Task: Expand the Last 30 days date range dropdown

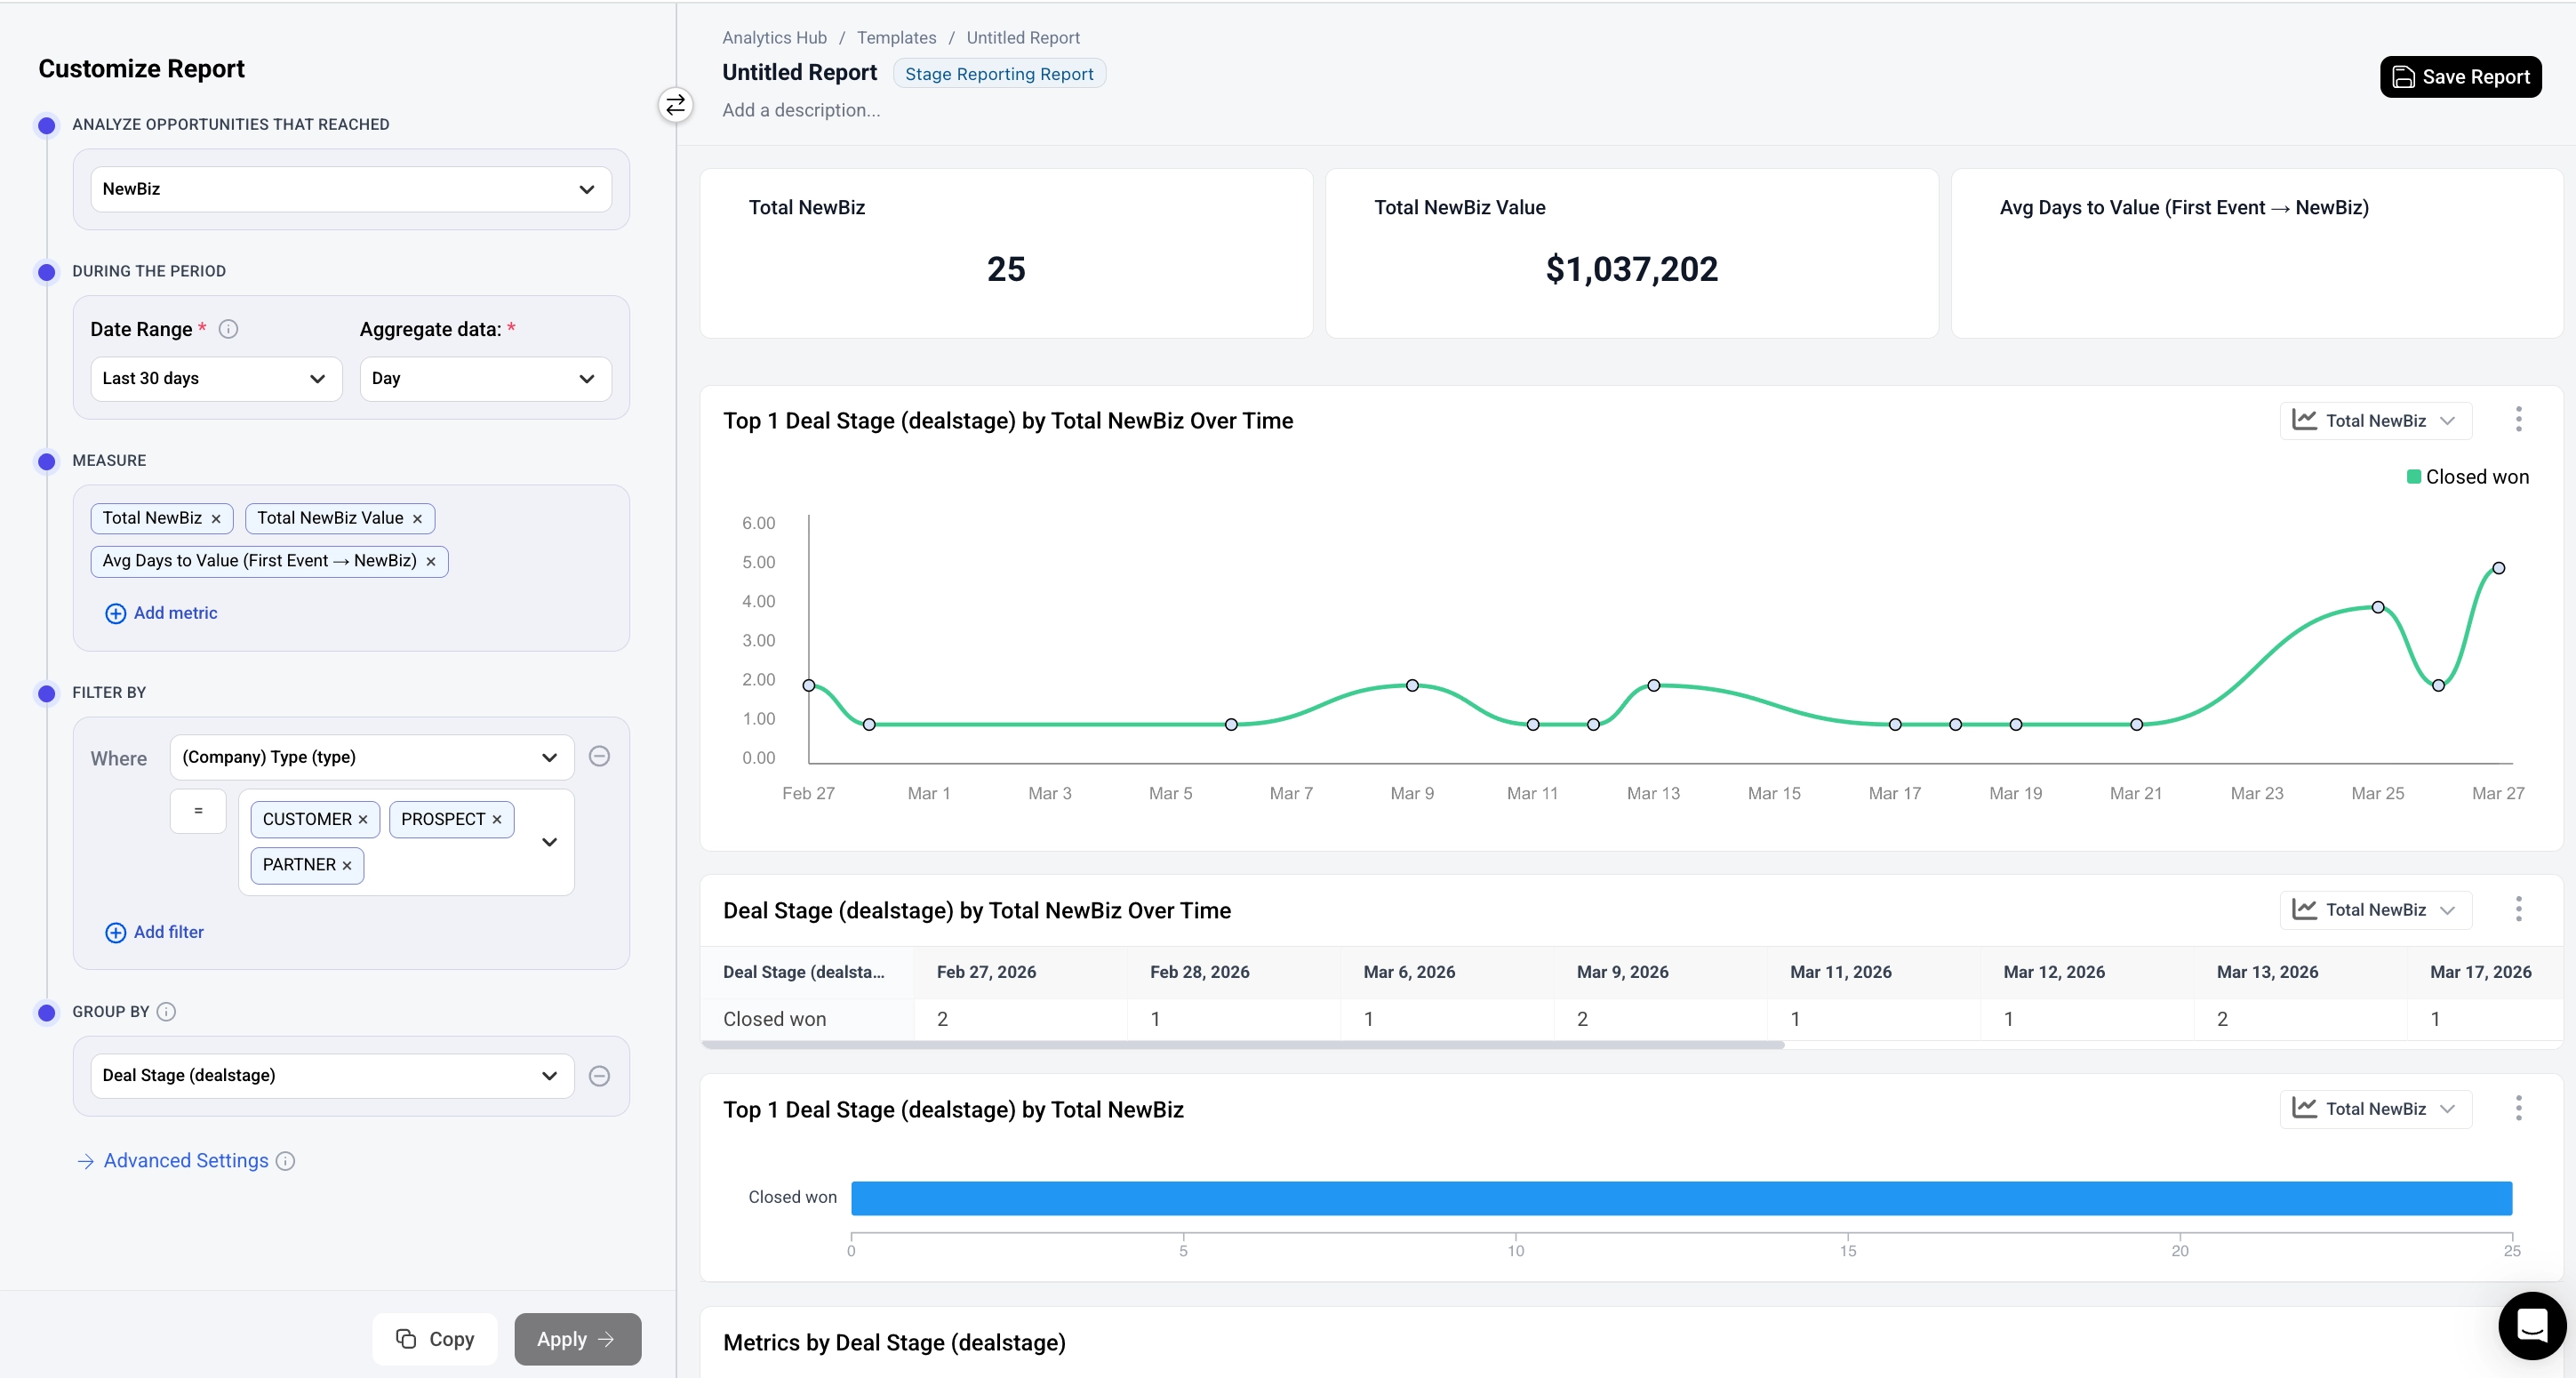Action: (x=215, y=378)
